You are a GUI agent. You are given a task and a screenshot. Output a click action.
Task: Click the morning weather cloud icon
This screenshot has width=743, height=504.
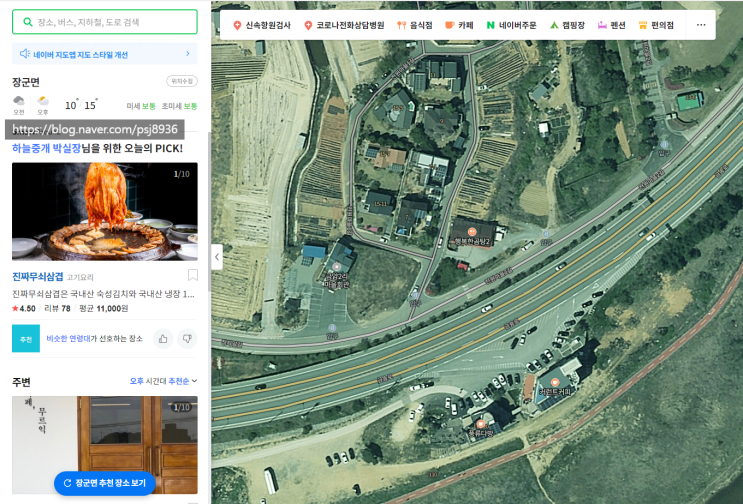[x=18, y=100]
